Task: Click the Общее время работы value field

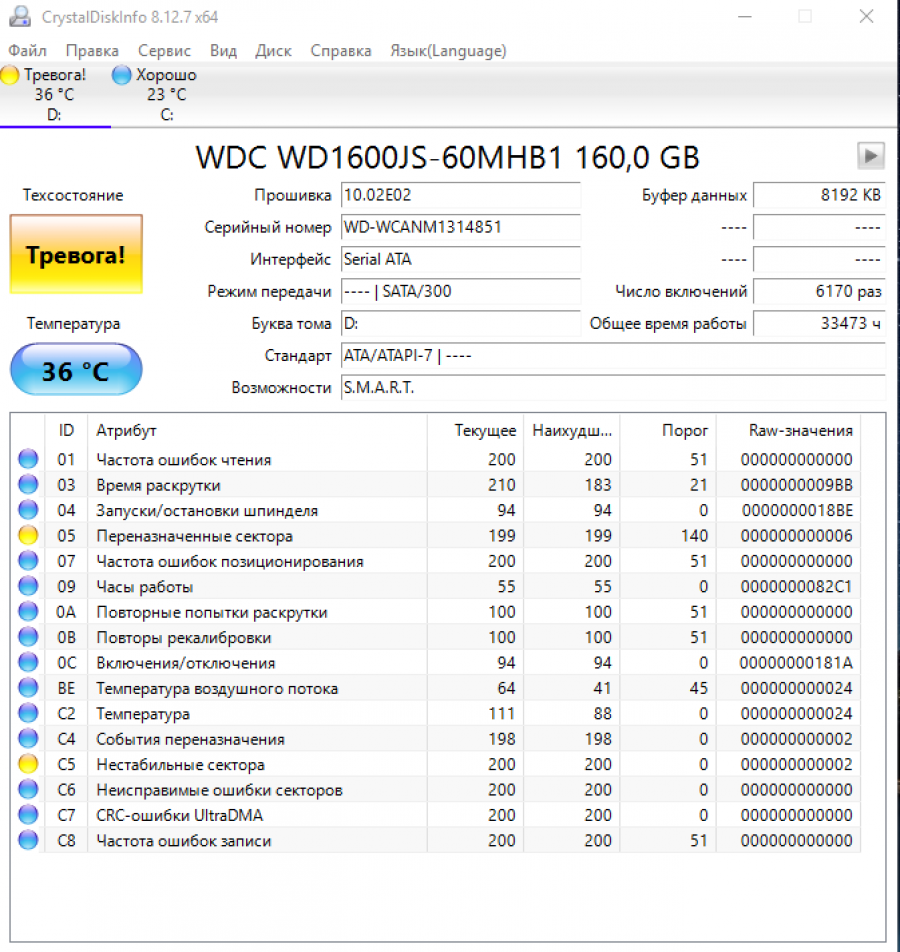Action: [818, 324]
